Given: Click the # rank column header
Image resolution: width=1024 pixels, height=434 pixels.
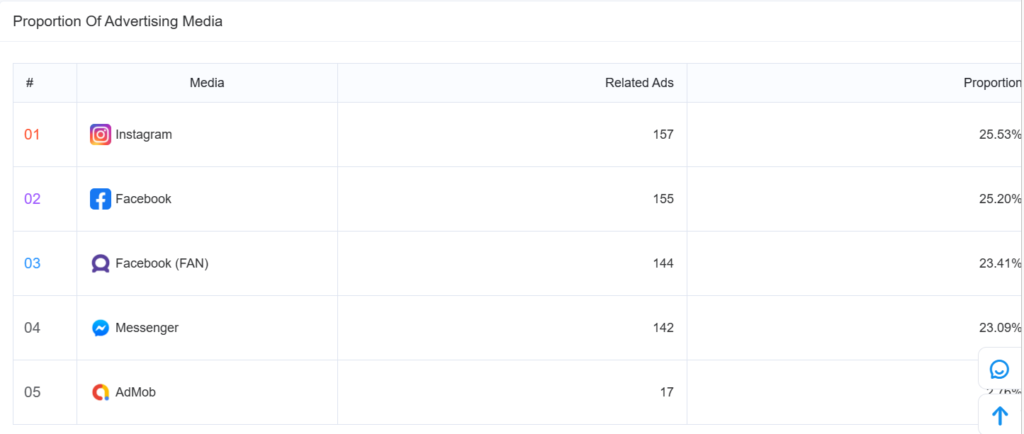Looking at the screenshot, I should point(30,83).
